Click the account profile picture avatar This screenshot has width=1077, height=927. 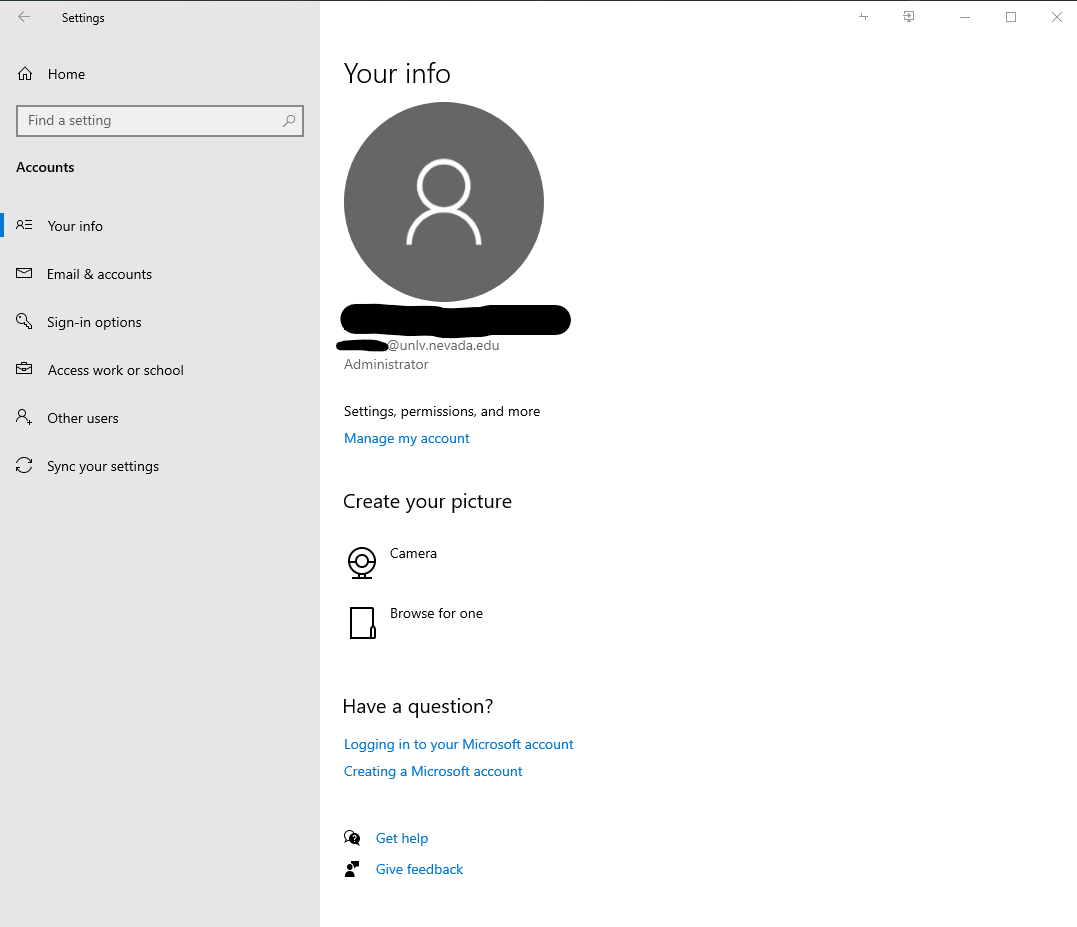[444, 202]
